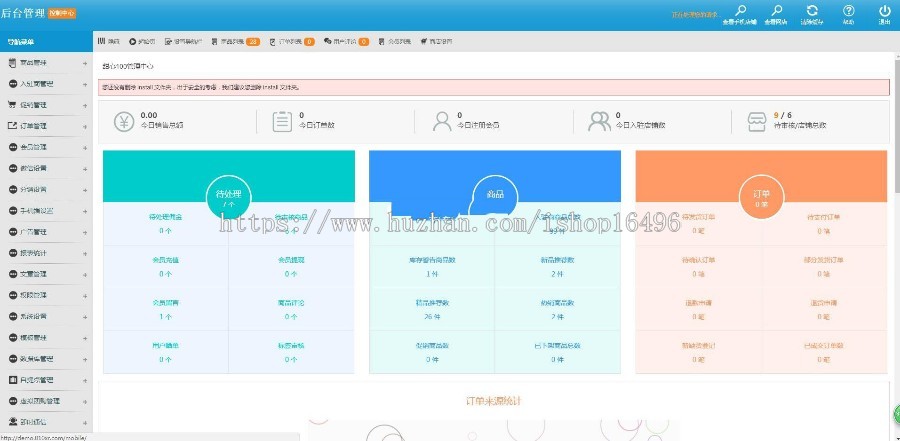The height and width of the screenshot is (441, 900).
Task: Click the 商品管理 clipboard icon in sidebar
Action: coord(12,63)
